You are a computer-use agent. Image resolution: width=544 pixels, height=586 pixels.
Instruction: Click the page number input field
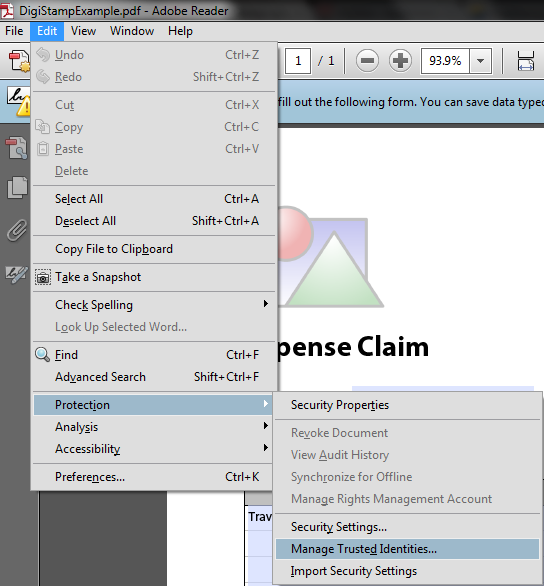click(298, 61)
